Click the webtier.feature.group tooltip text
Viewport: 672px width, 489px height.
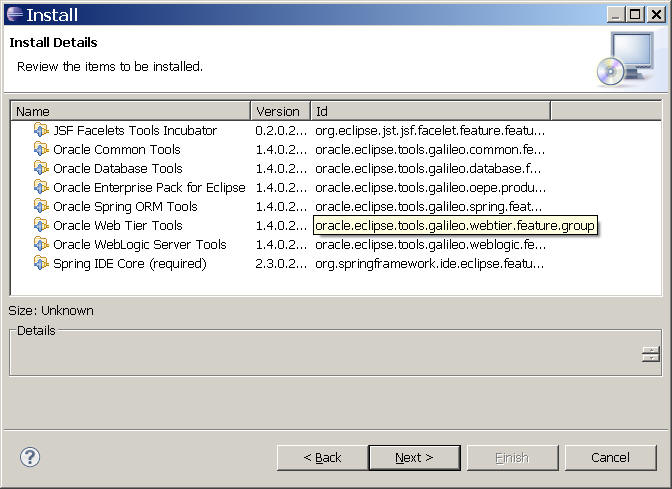[x=455, y=225]
